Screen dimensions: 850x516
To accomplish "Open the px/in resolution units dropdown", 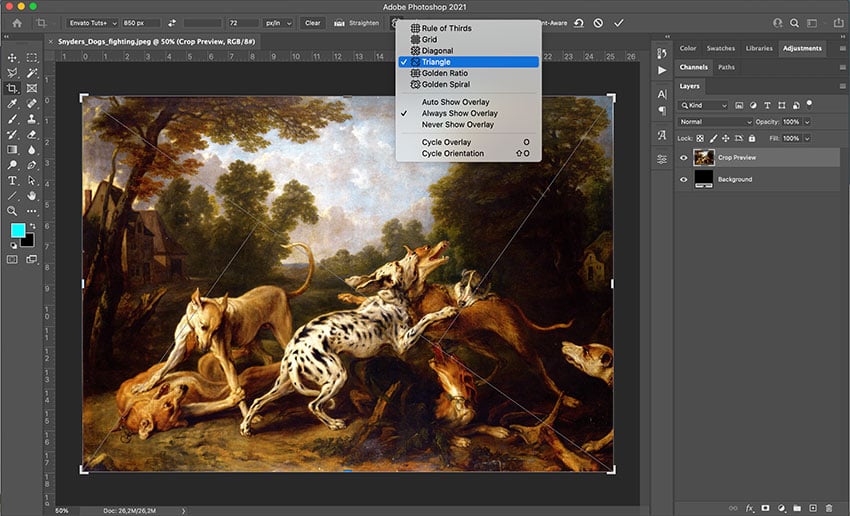I will [x=276, y=22].
